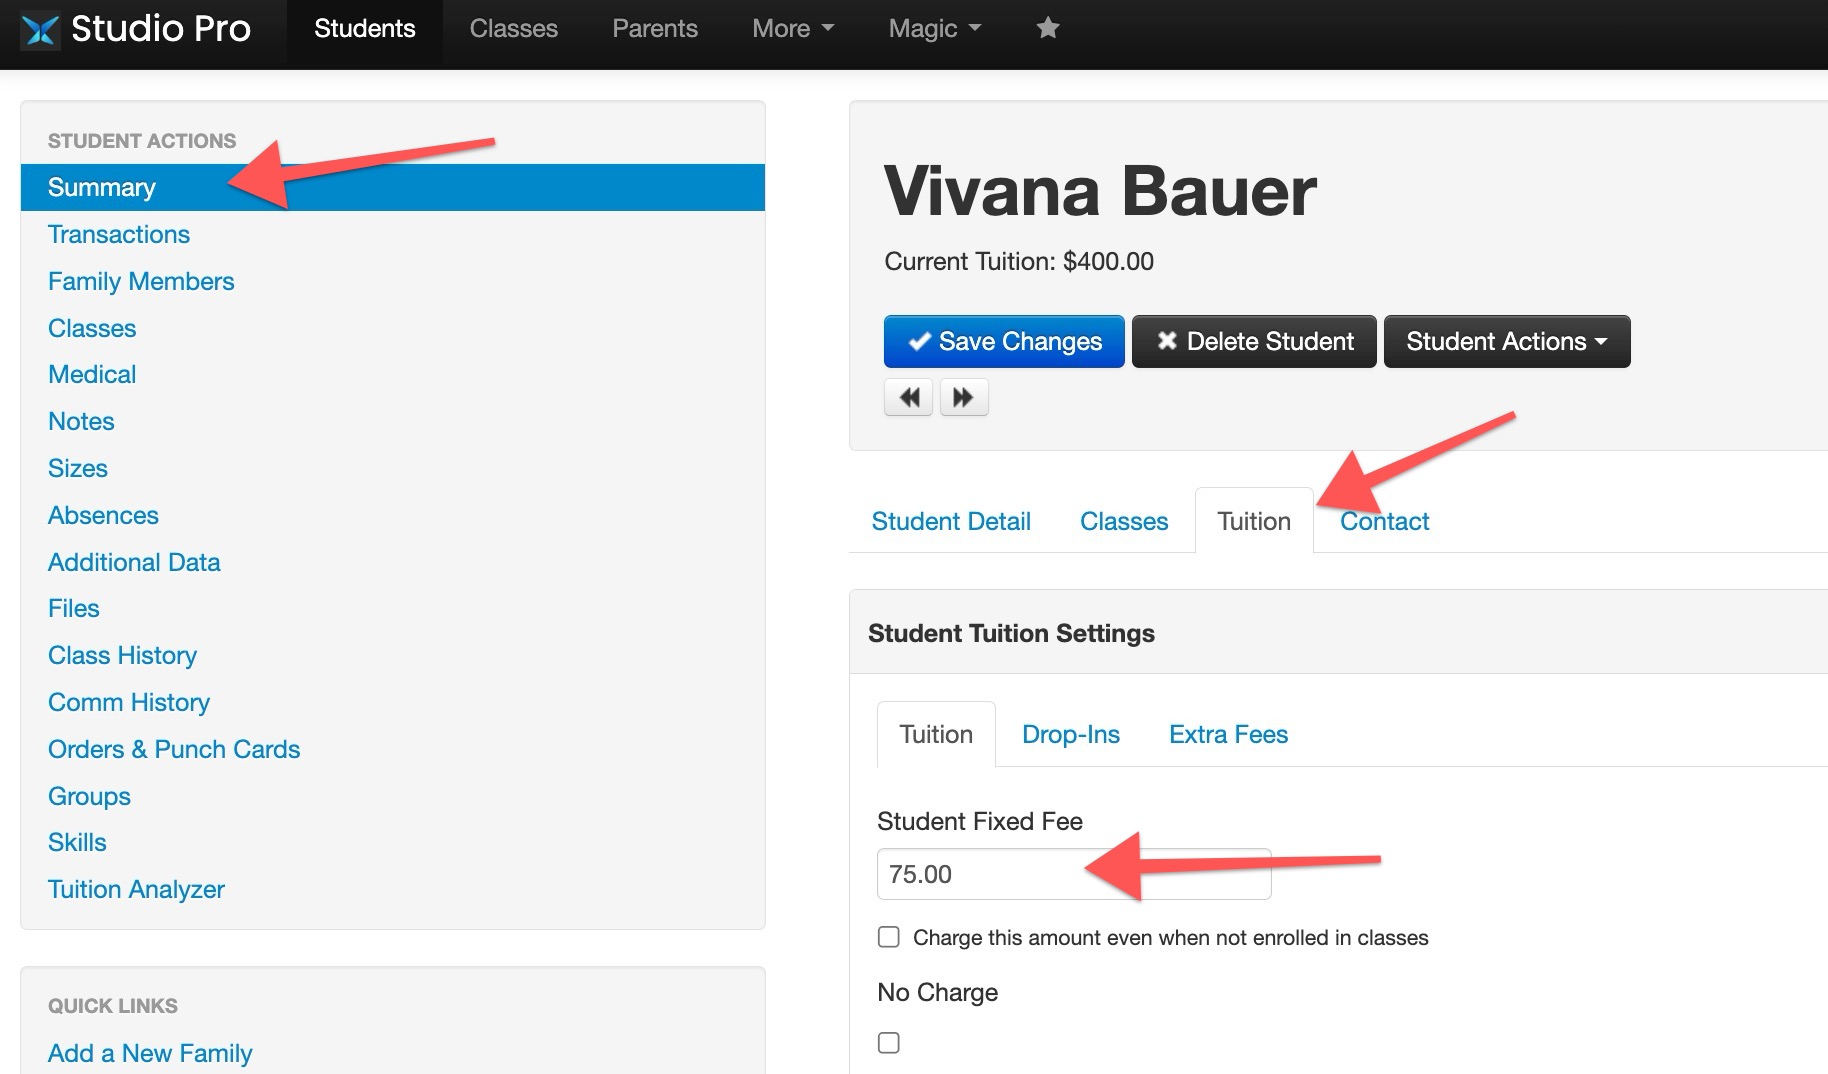
Task: Click Add a New Family link
Action: (150, 1053)
